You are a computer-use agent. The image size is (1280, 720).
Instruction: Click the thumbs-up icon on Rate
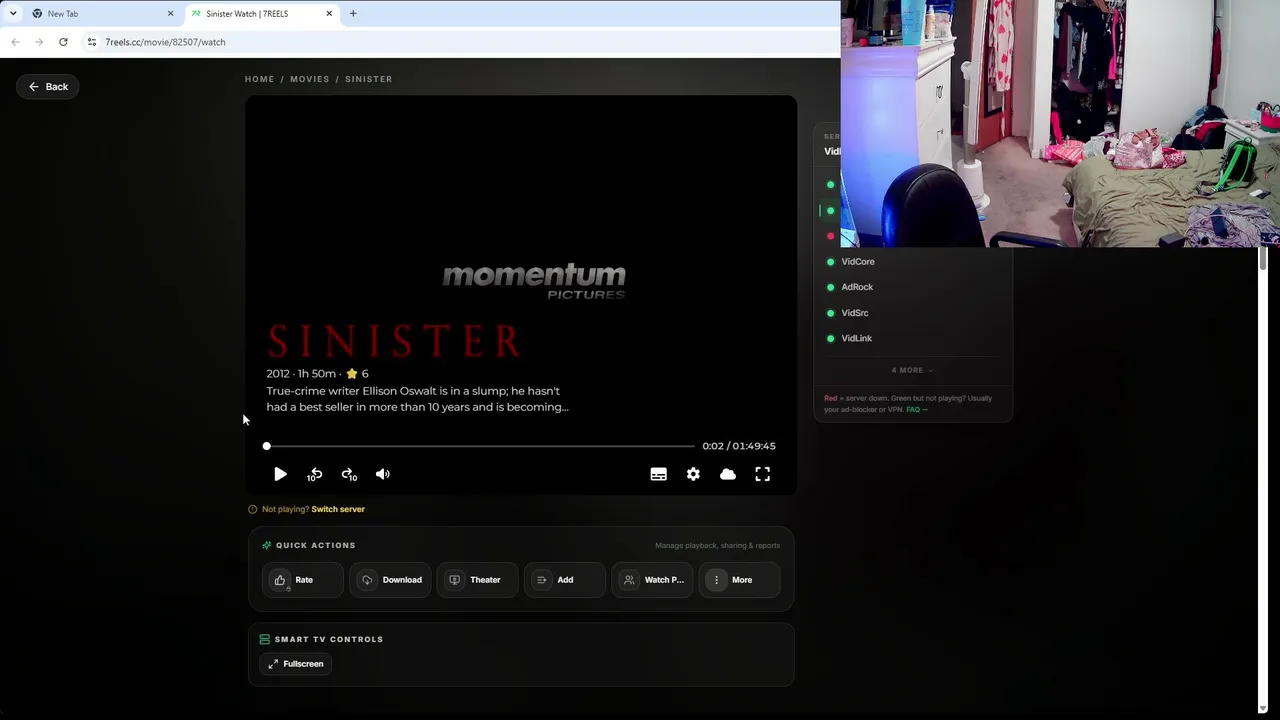click(x=280, y=580)
